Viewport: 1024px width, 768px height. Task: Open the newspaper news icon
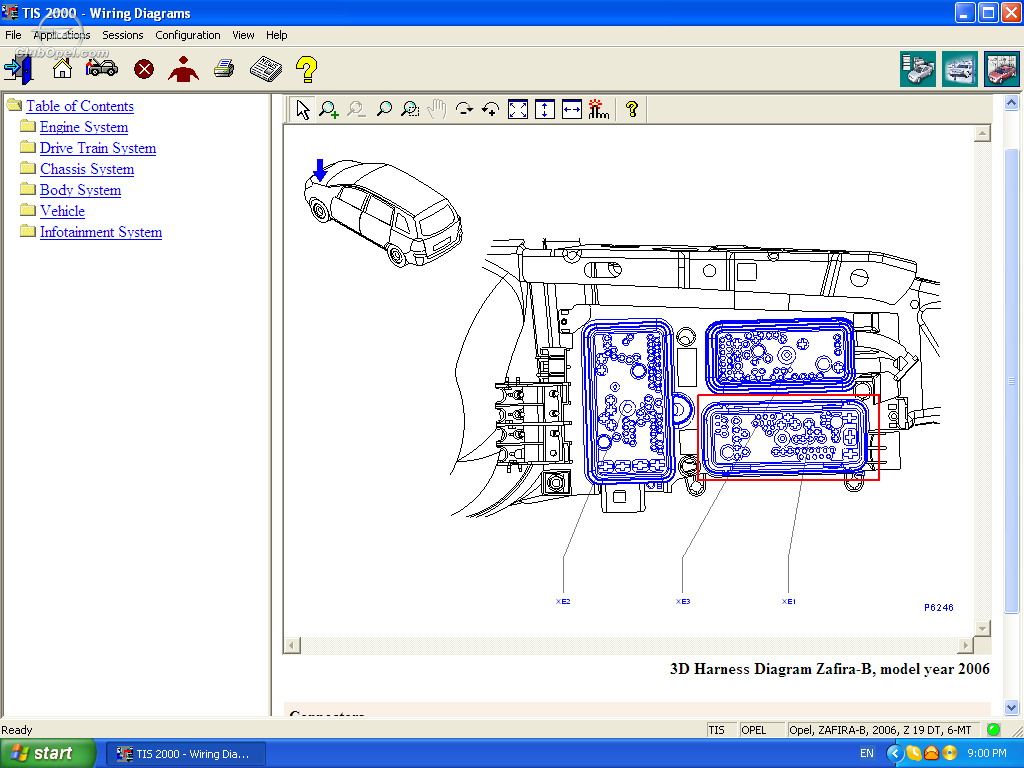click(x=266, y=68)
